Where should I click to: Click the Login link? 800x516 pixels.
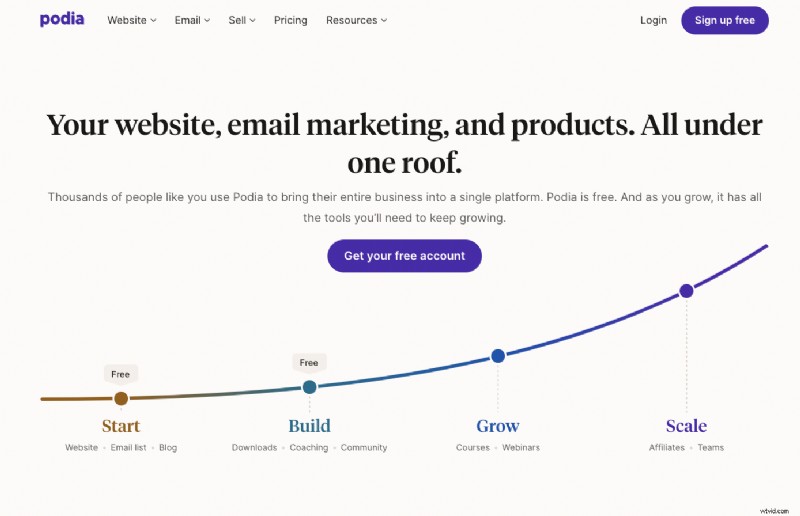(653, 20)
